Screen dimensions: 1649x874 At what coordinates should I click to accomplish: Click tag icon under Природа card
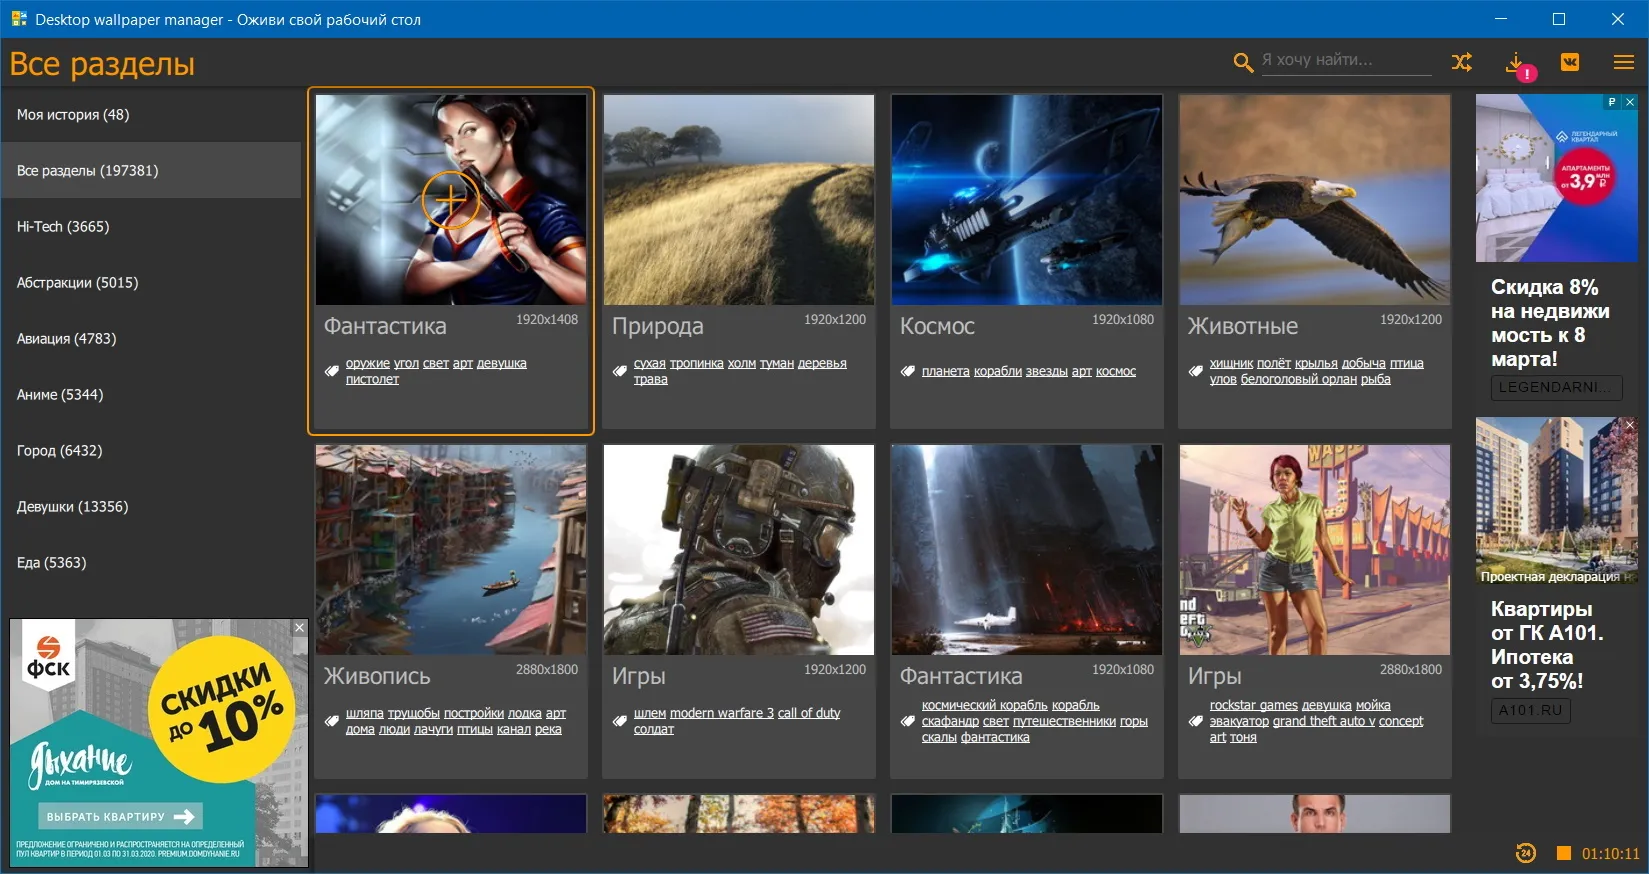point(620,371)
